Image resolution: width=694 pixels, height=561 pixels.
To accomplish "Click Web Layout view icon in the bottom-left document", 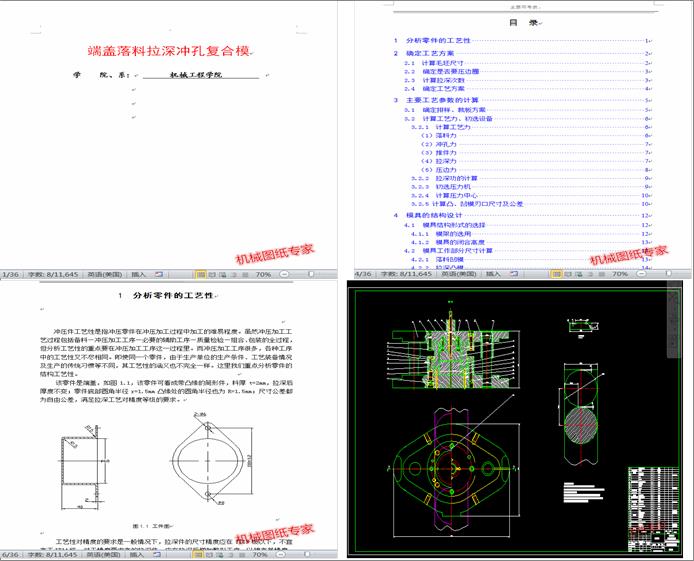I will click(220, 554).
